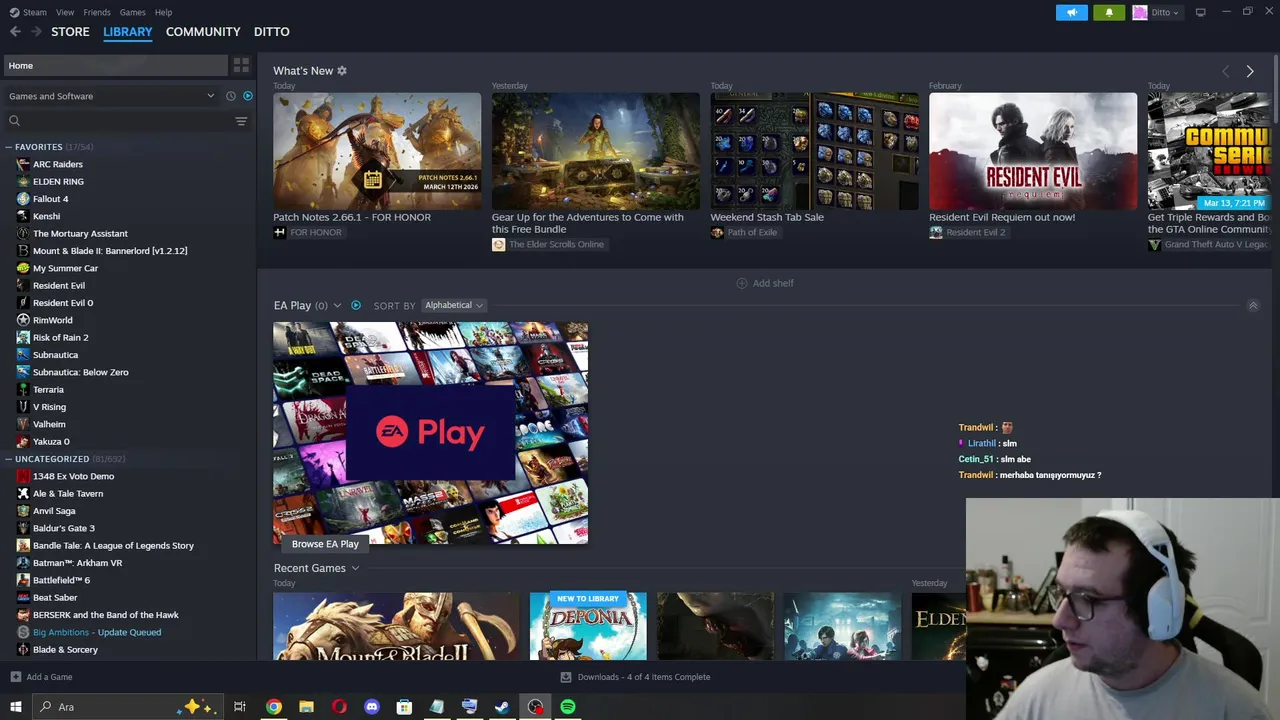The image size is (1280, 720).
Task: Open File Explorer from the taskbar
Action: pos(306,707)
